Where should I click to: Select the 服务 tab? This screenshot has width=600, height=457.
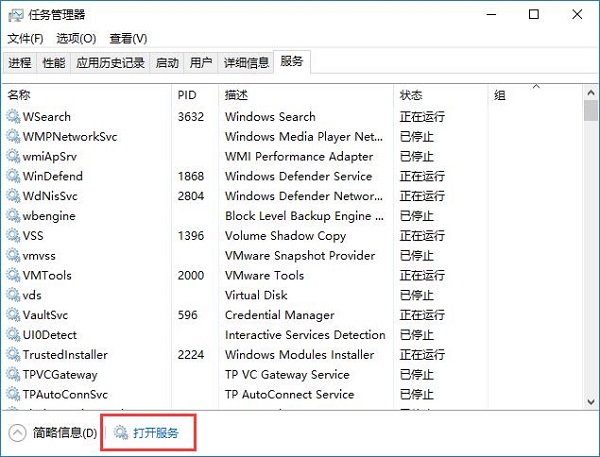click(292, 61)
